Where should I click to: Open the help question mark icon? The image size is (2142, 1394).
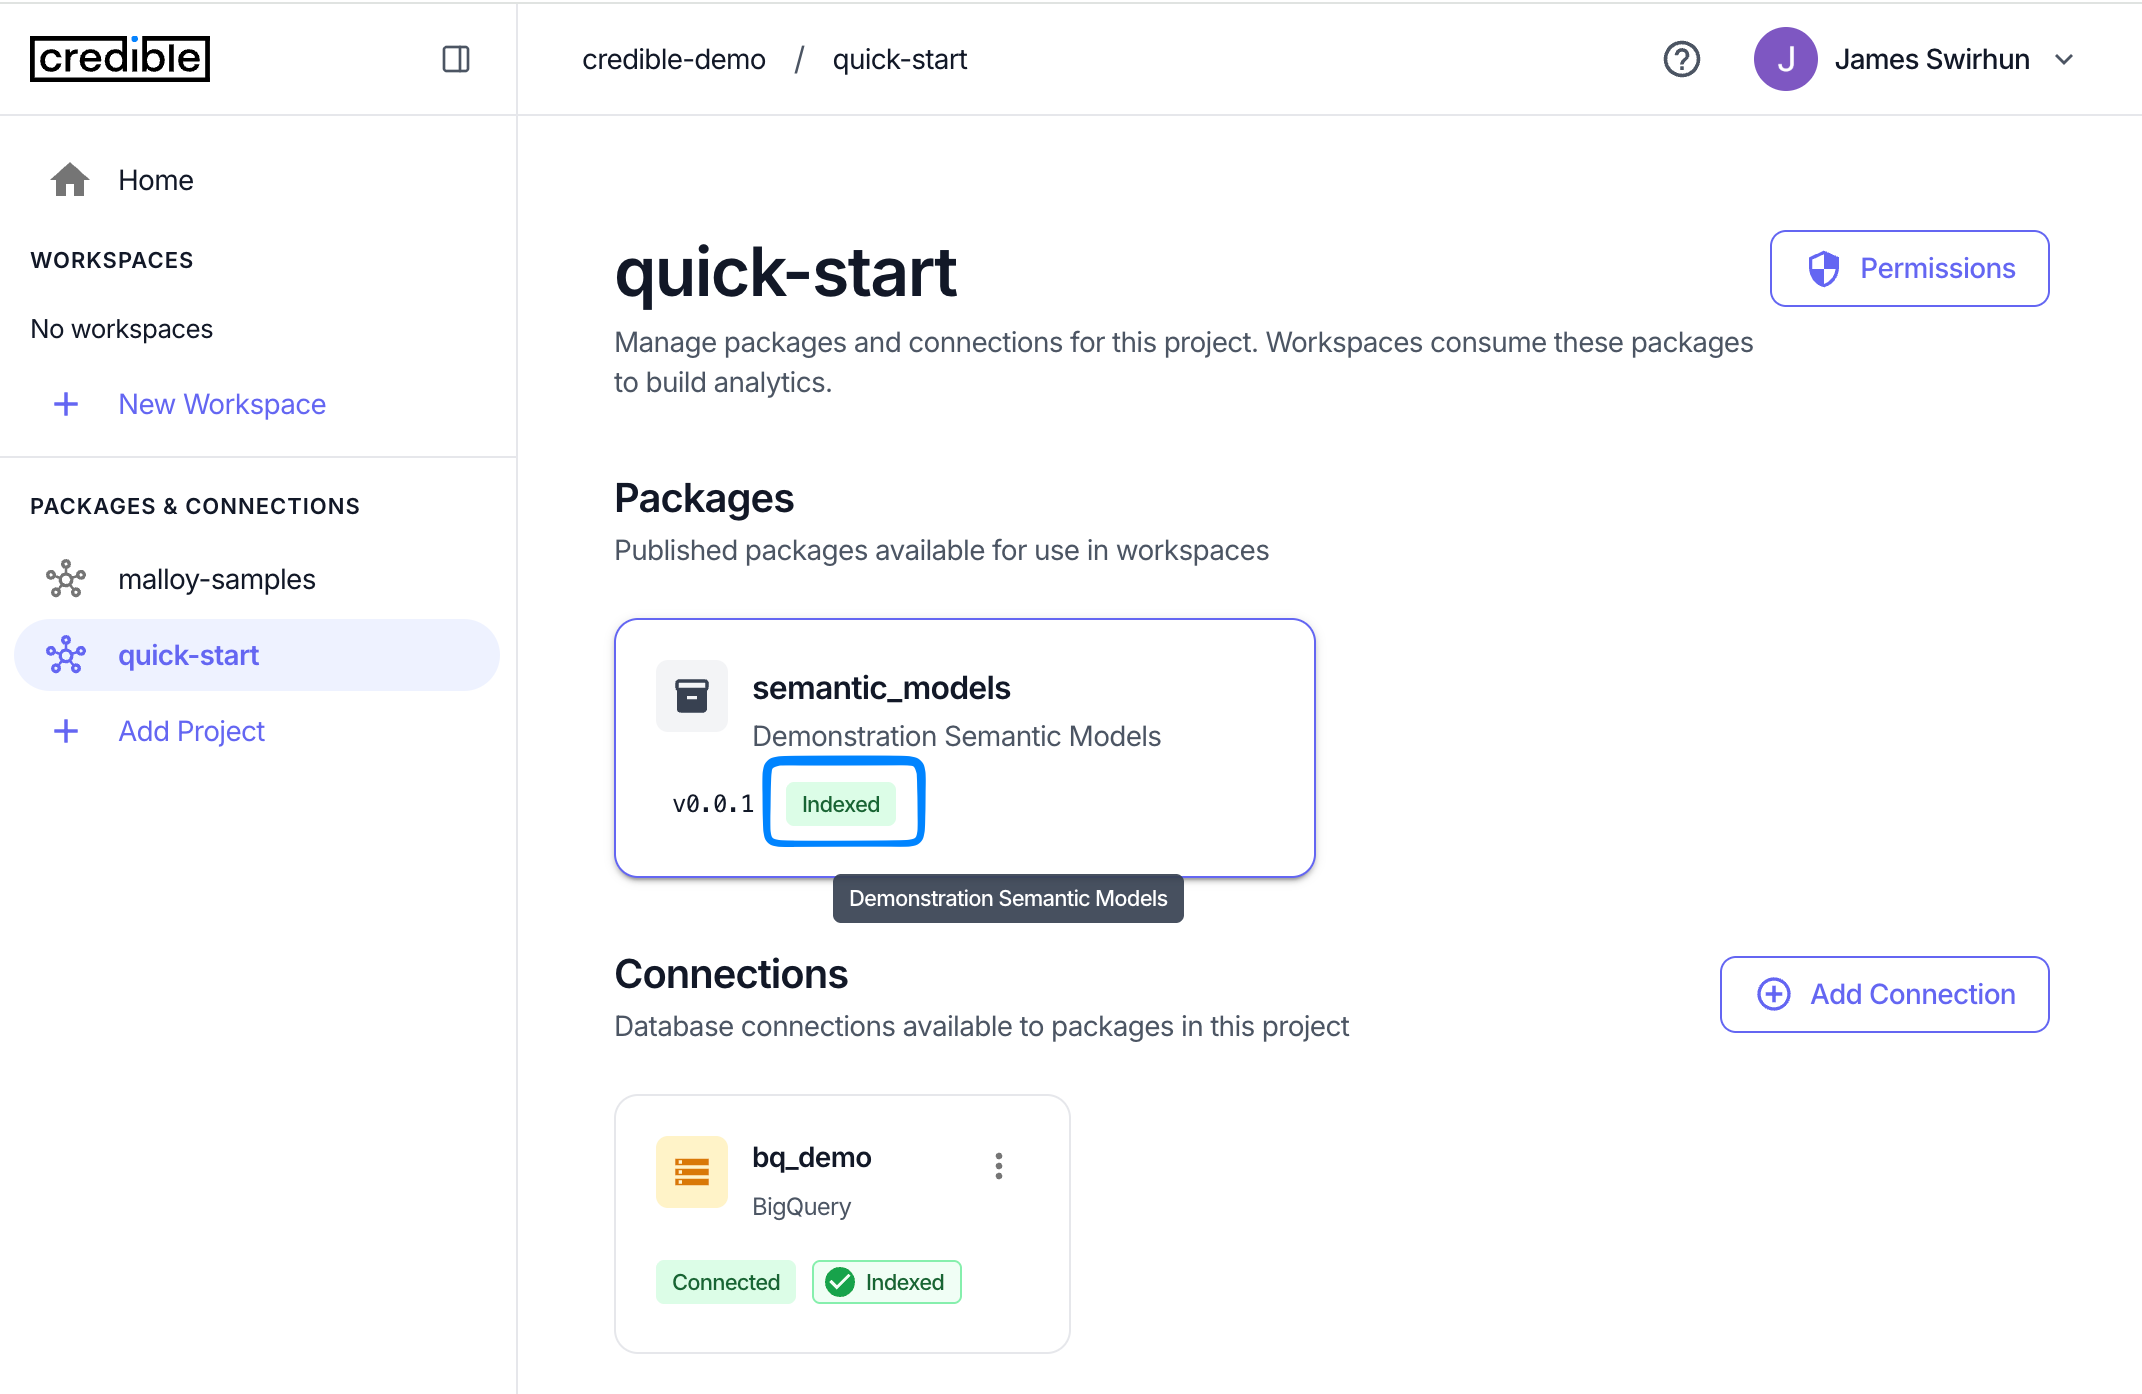tap(1681, 59)
